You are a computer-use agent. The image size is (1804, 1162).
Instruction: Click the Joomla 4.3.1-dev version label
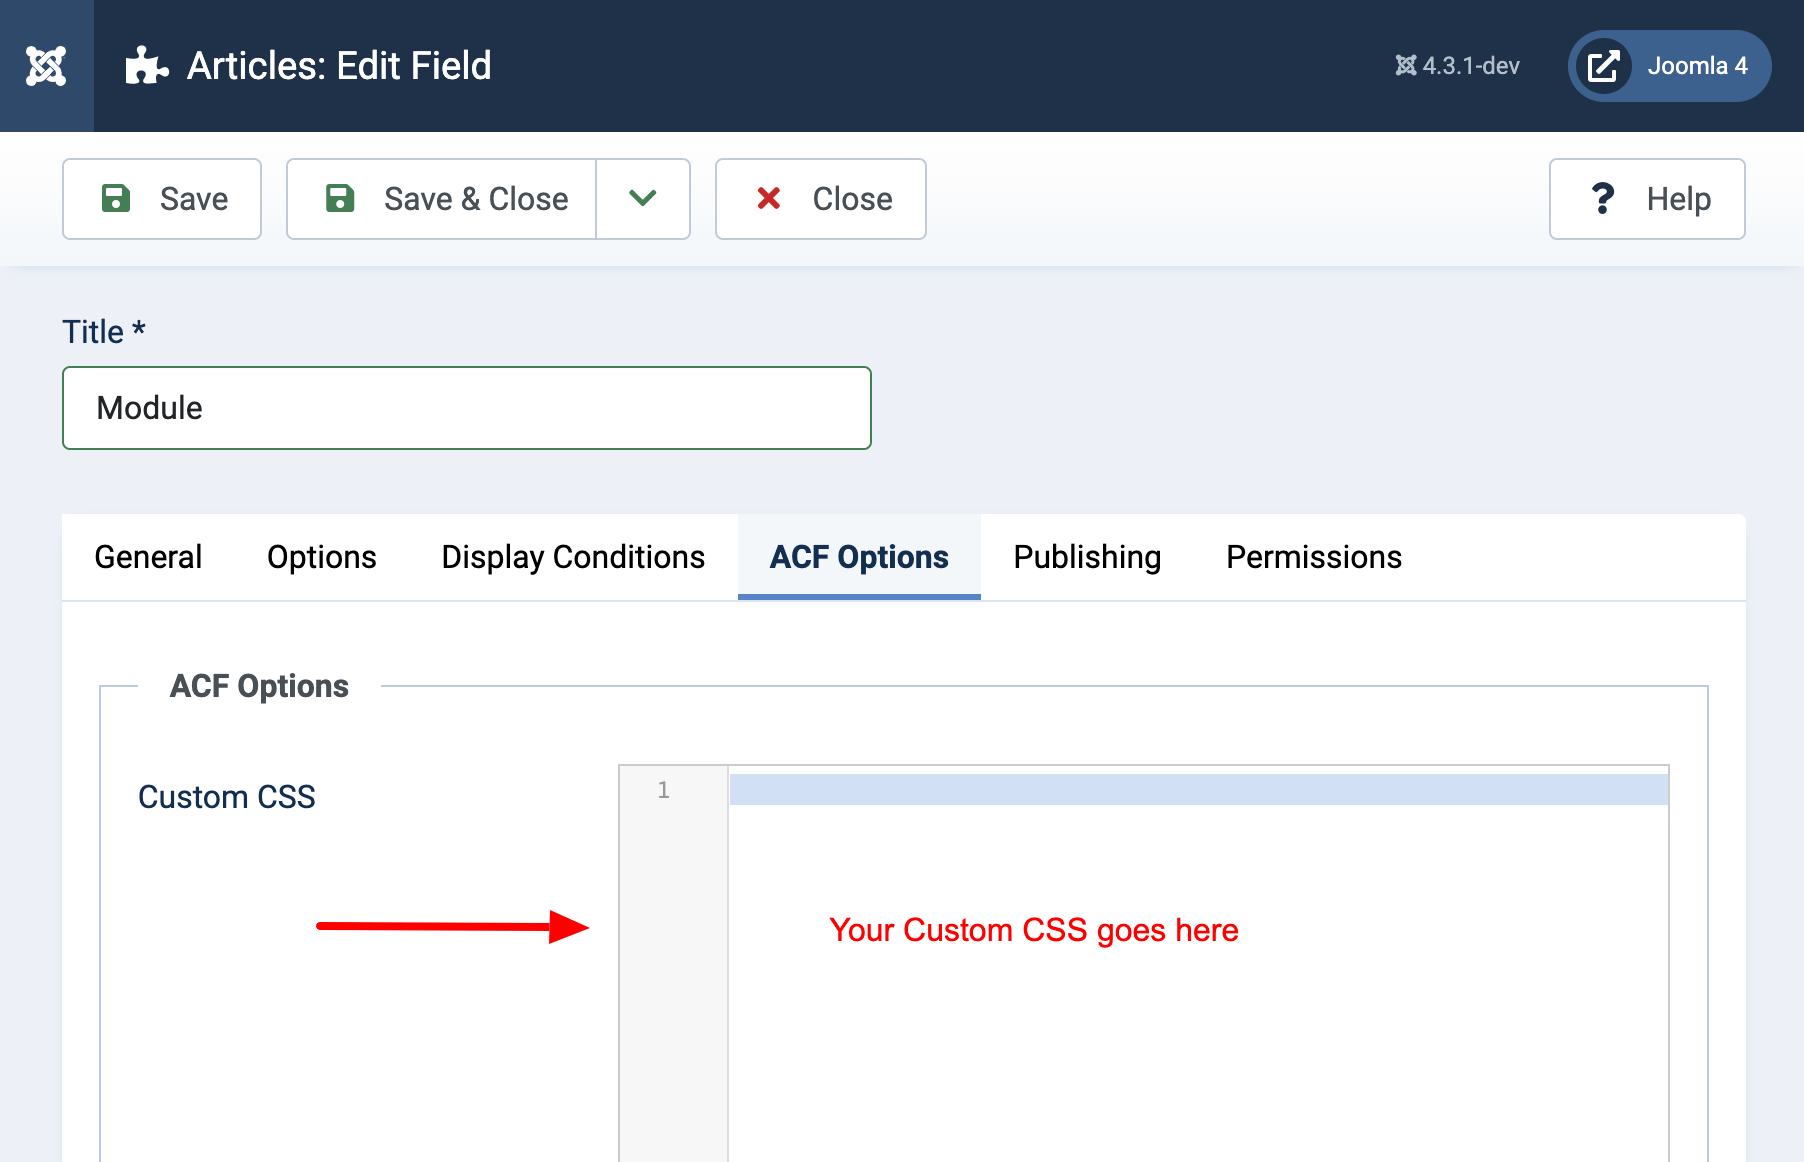click(x=1457, y=66)
